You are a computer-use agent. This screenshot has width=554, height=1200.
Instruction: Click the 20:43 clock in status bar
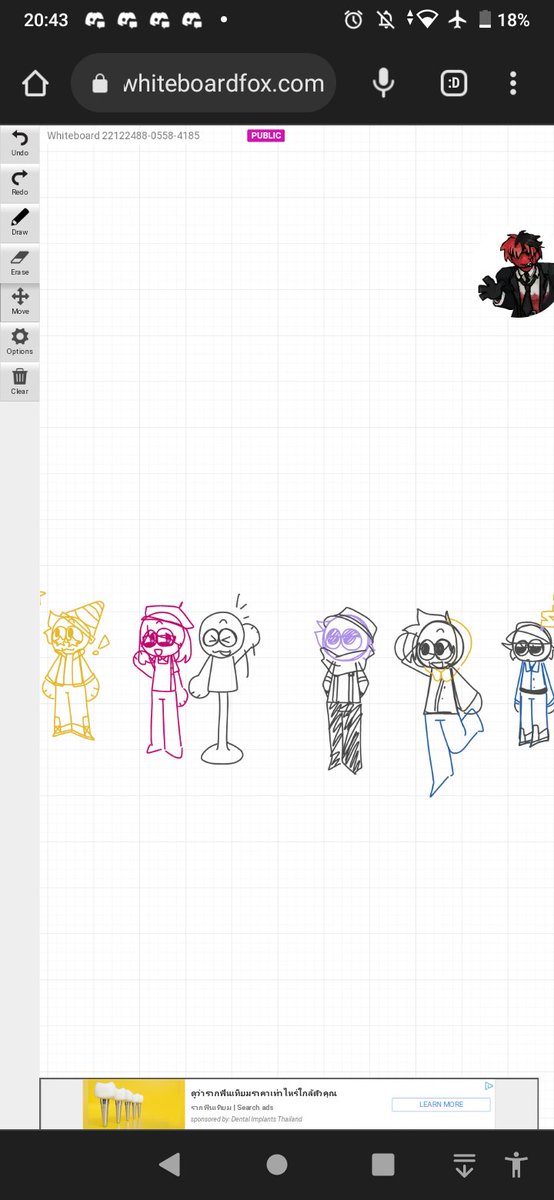point(46,19)
